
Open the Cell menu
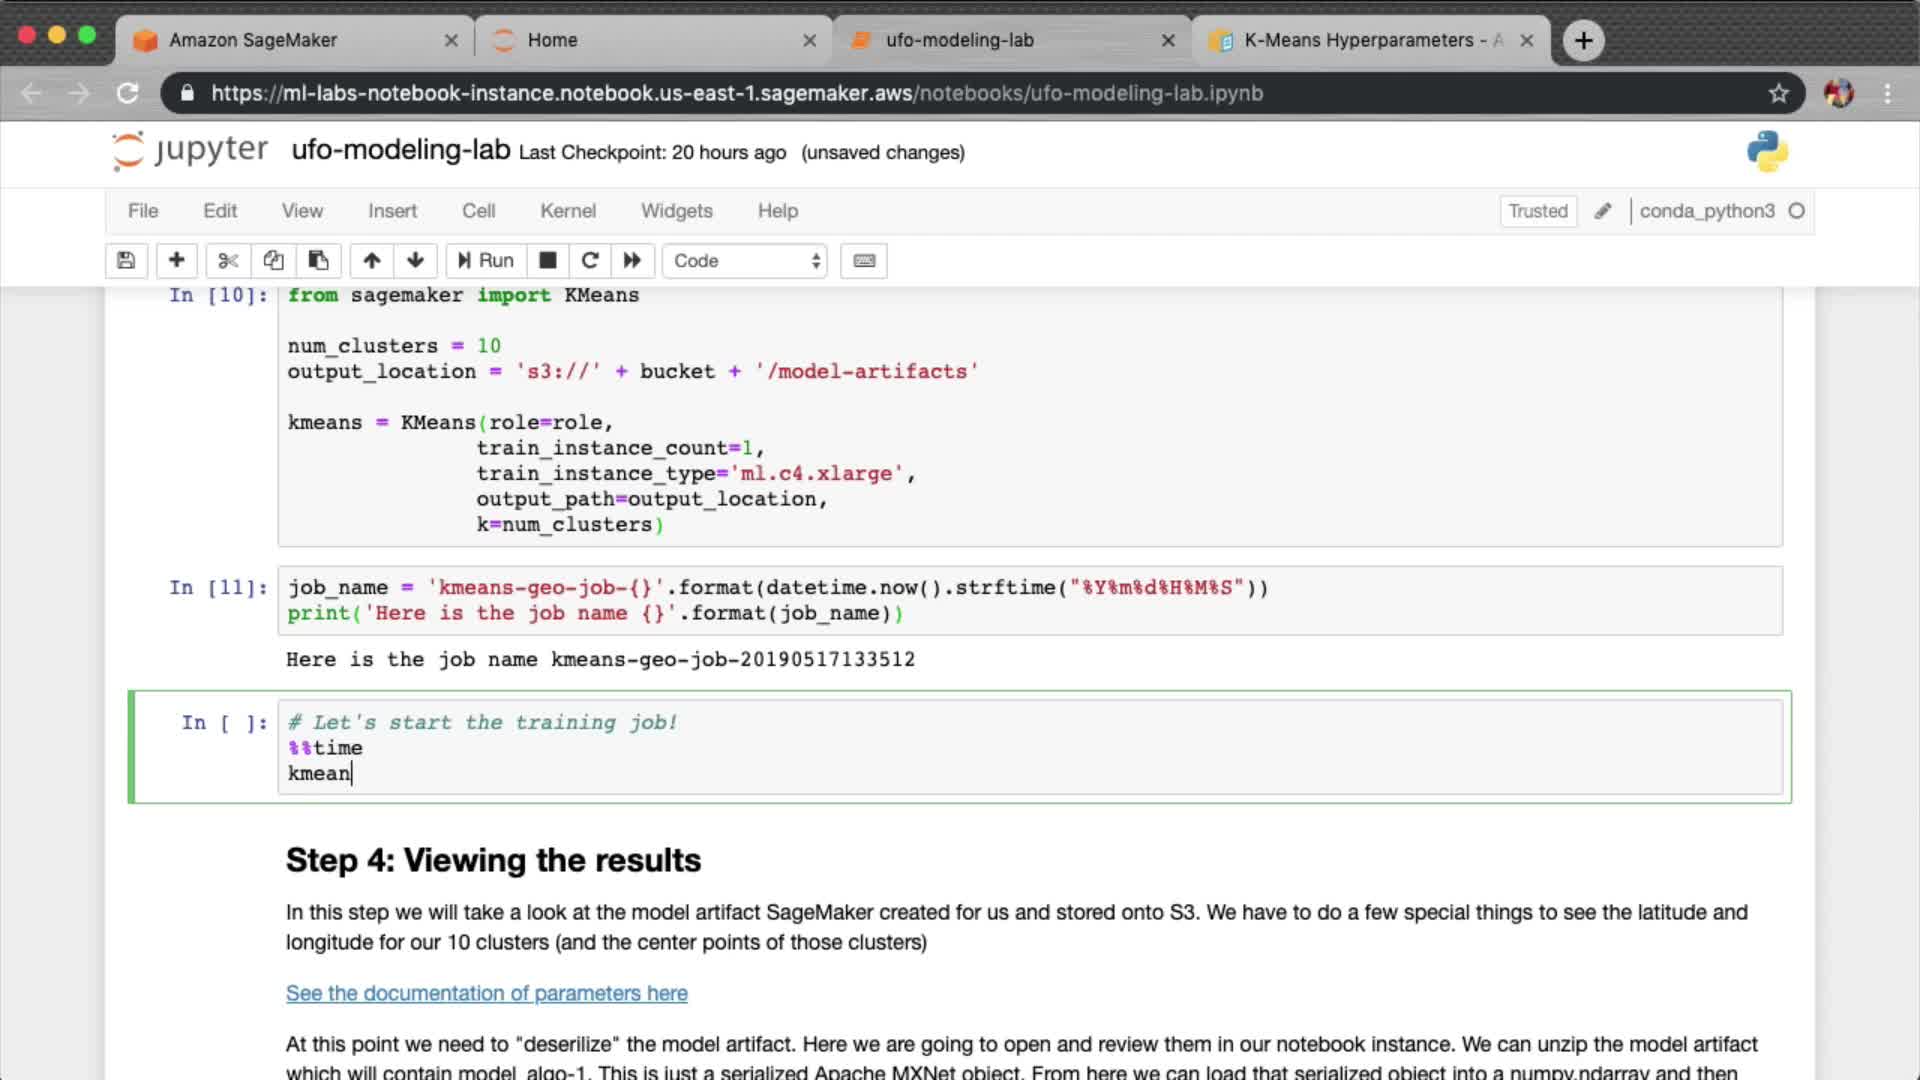coord(478,211)
